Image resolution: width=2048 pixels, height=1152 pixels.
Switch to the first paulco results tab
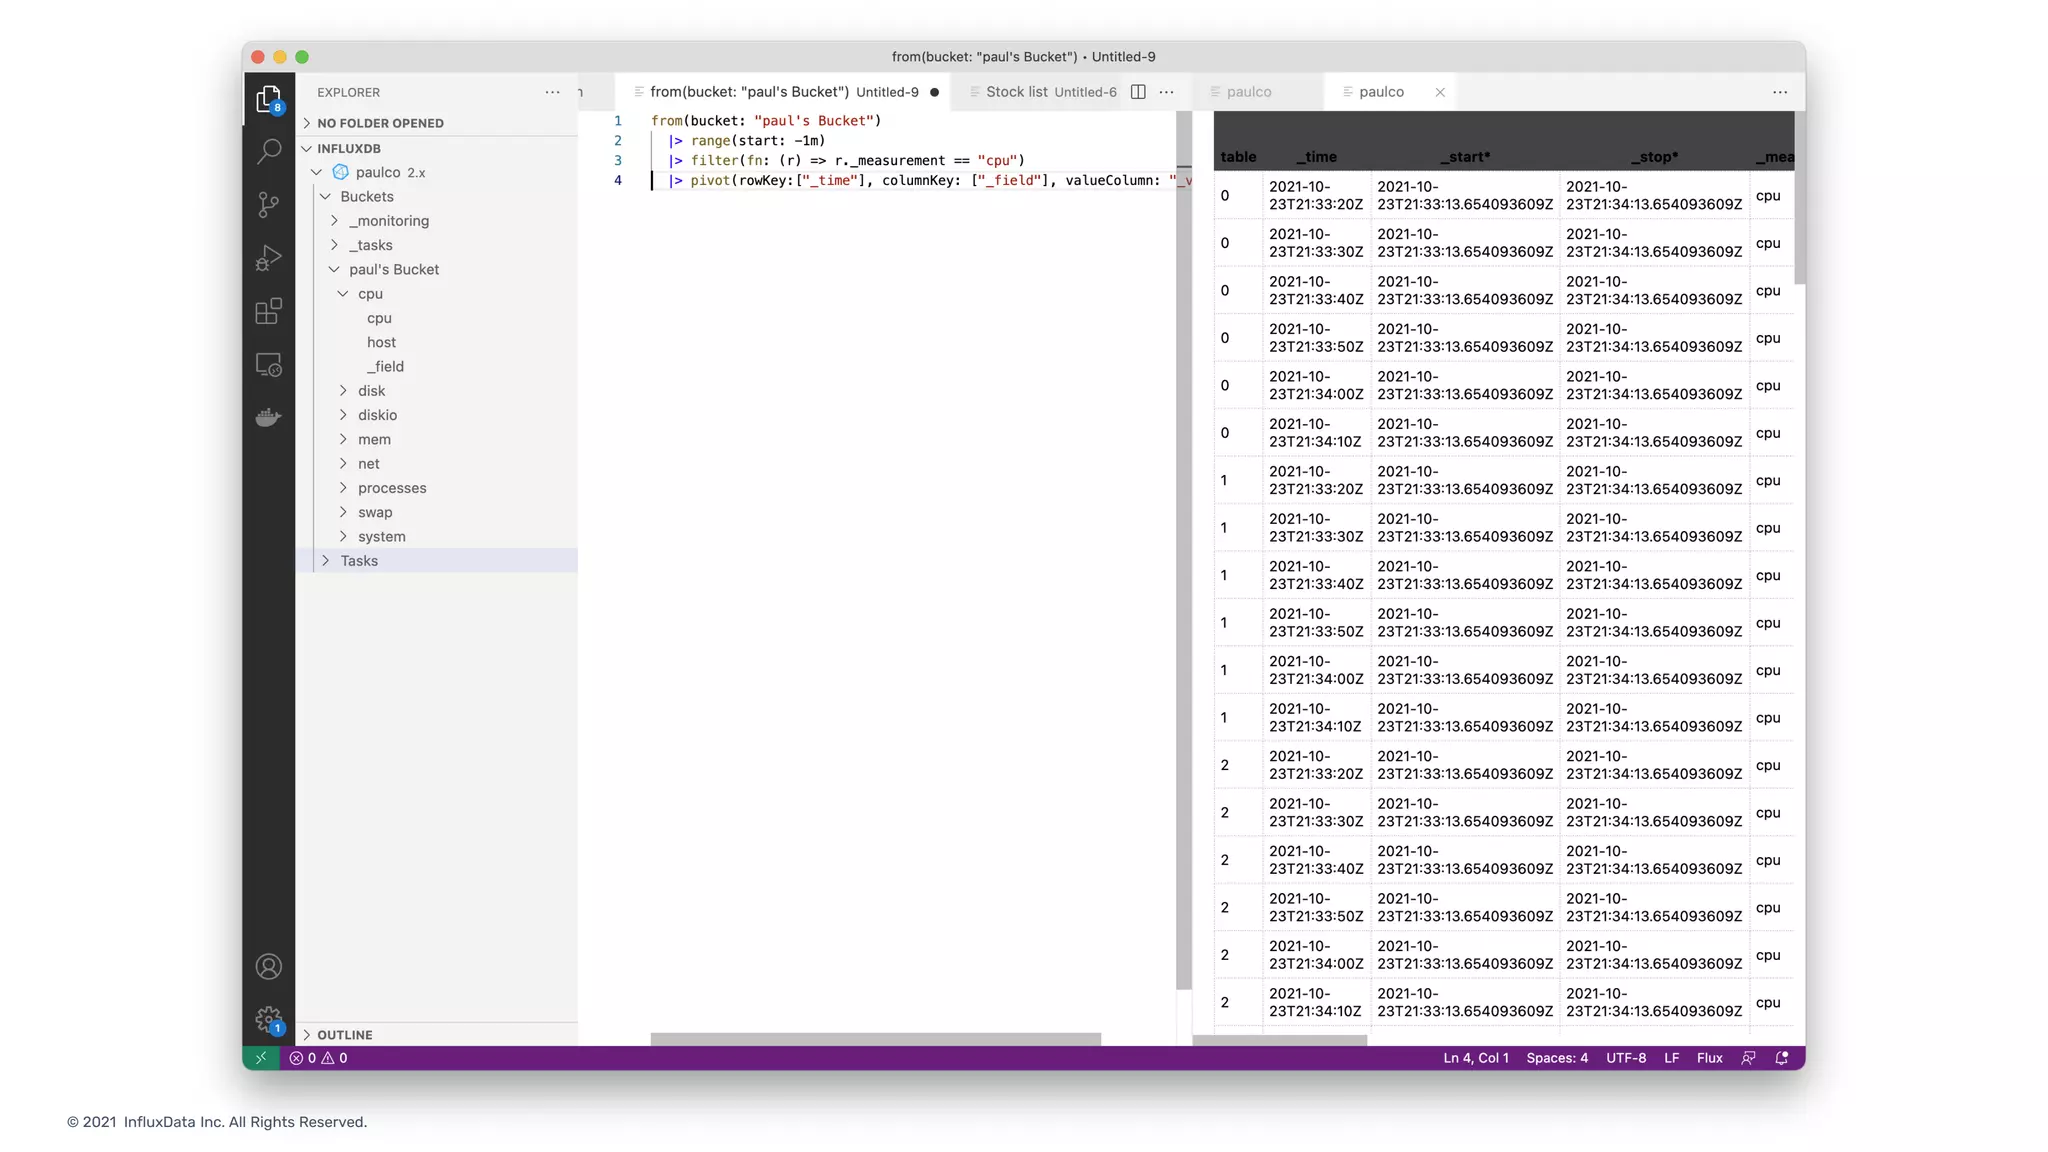[x=1249, y=92]
